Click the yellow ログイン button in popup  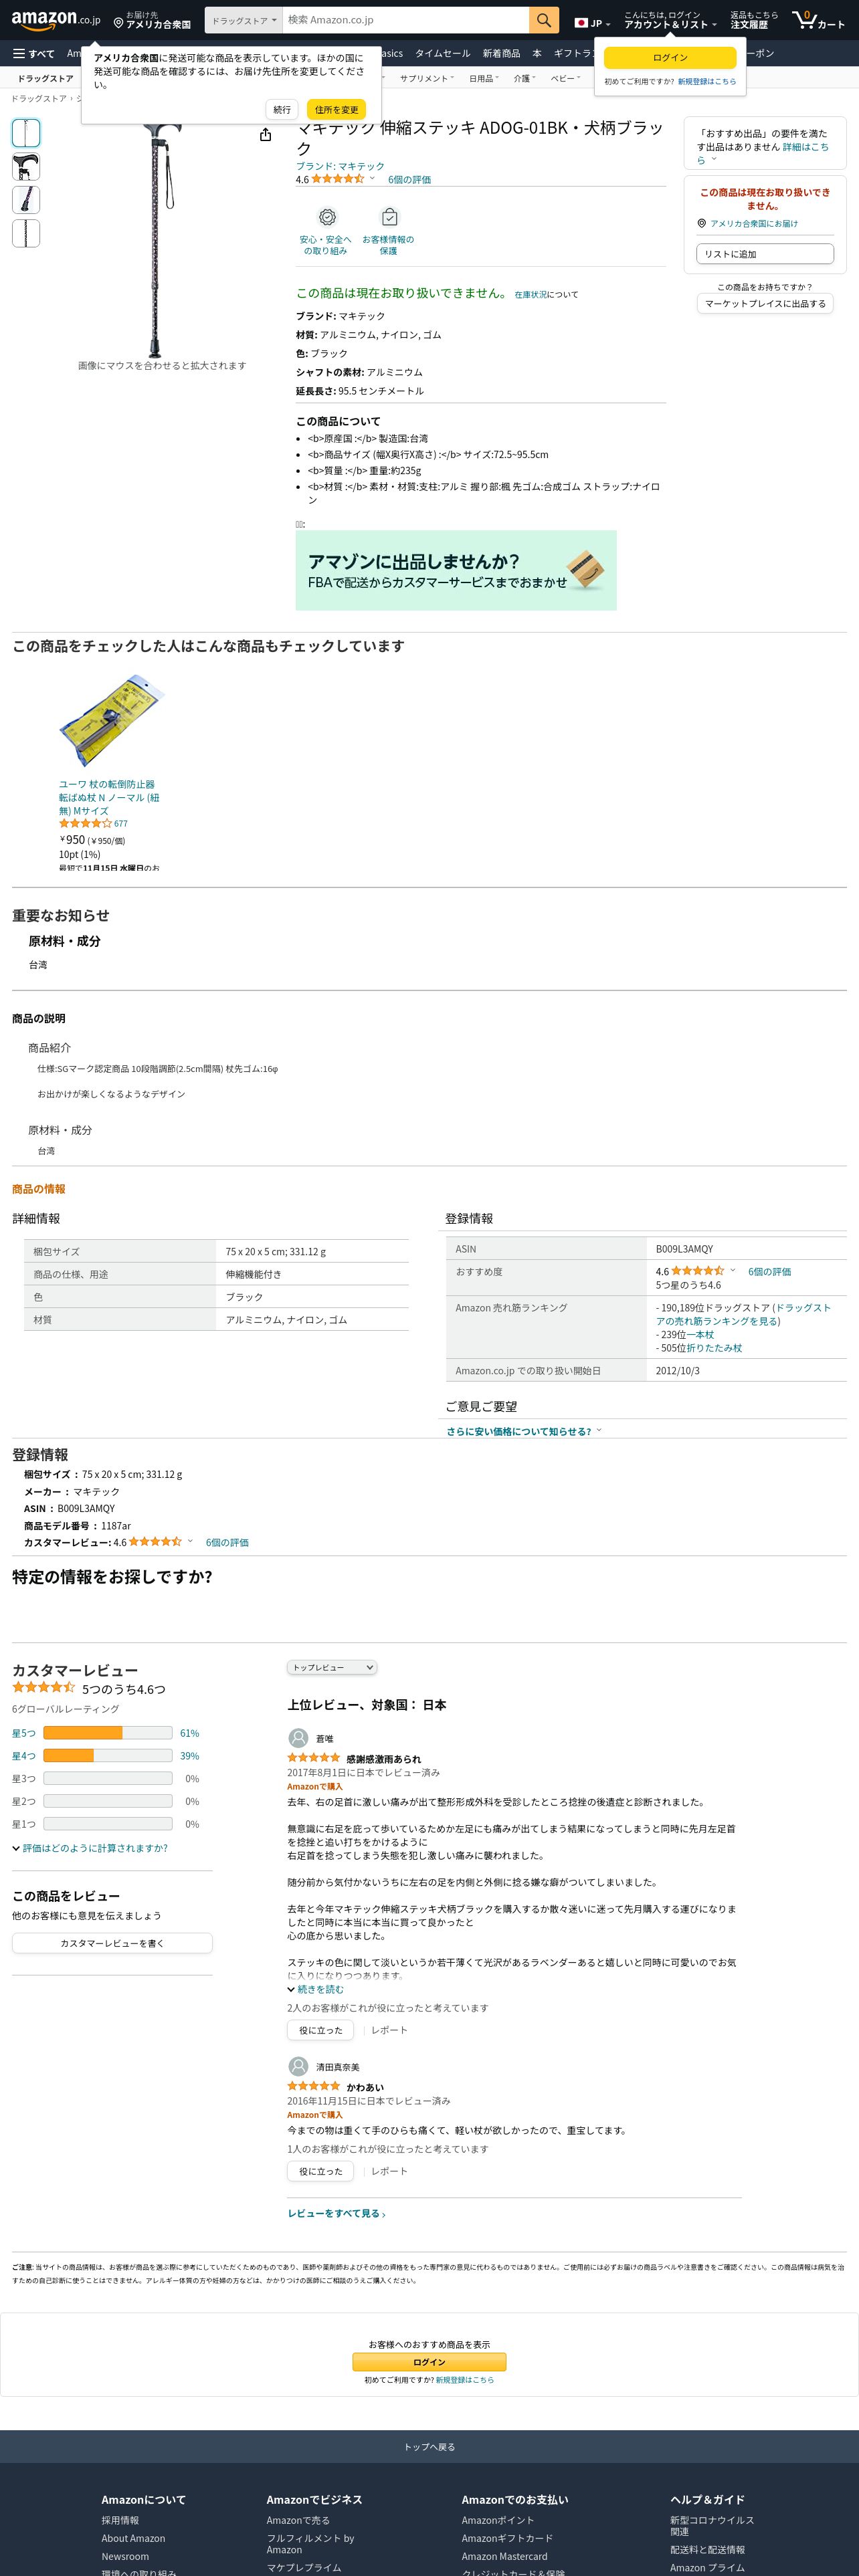670,58
